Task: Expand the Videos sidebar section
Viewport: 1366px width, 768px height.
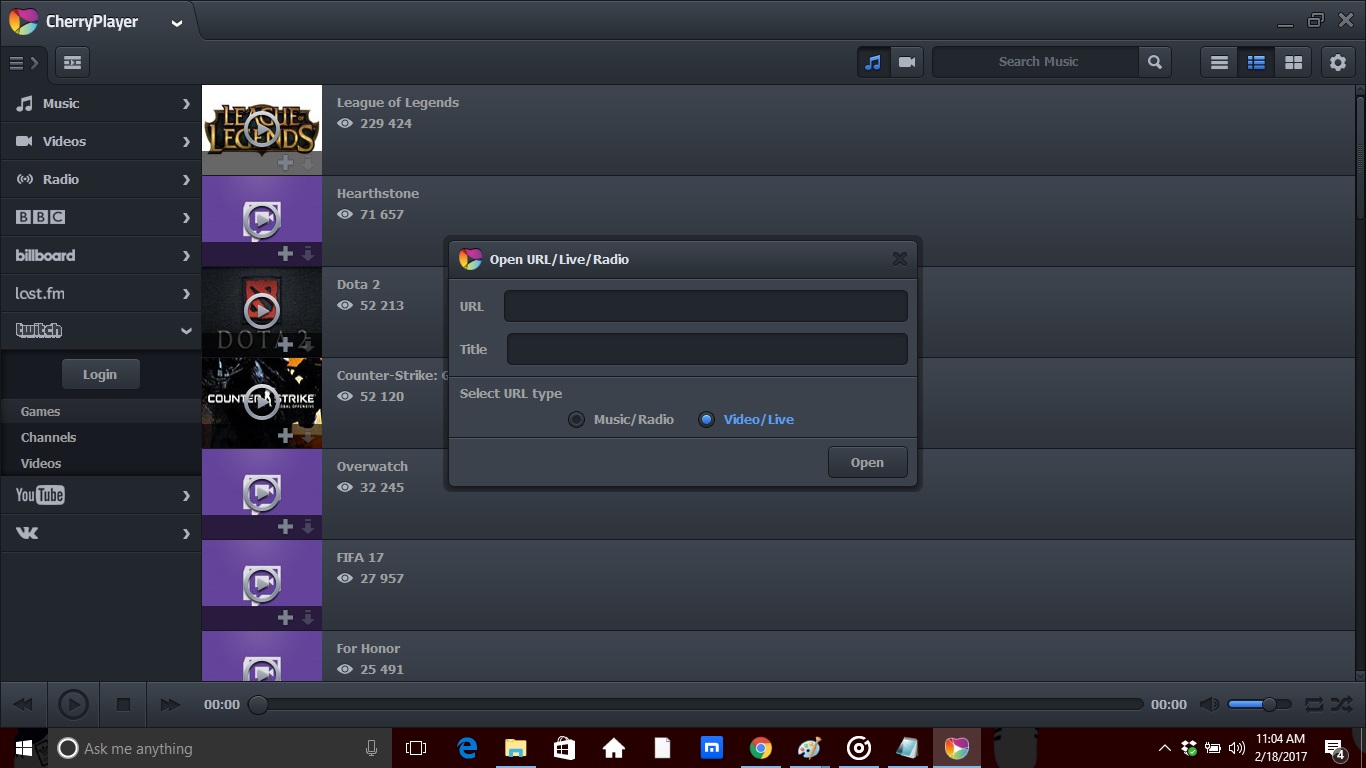Action: coord(100,141)
